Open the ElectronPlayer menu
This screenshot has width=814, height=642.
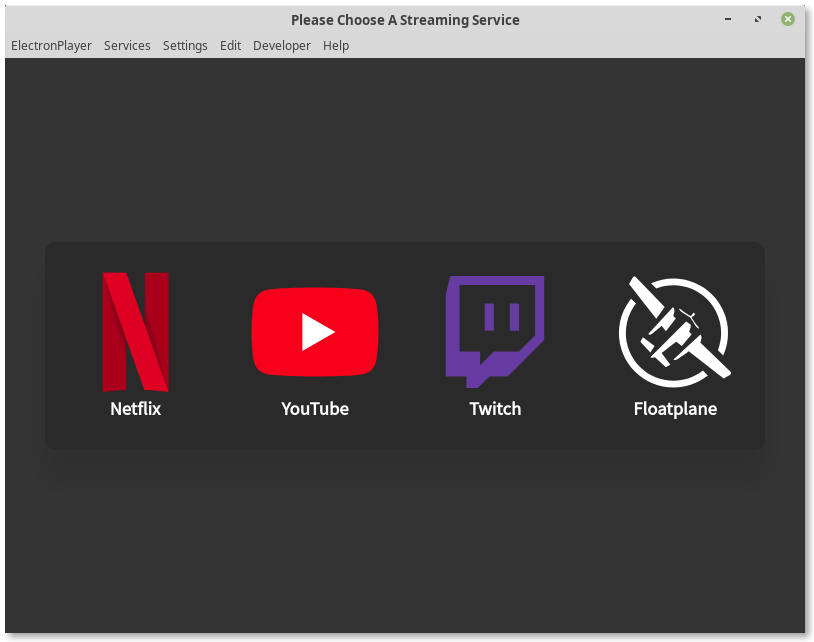[x=51, y=46]
